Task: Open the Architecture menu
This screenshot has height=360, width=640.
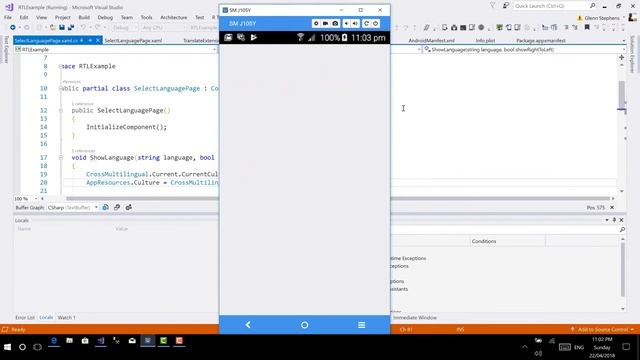Action: (173, 18)
